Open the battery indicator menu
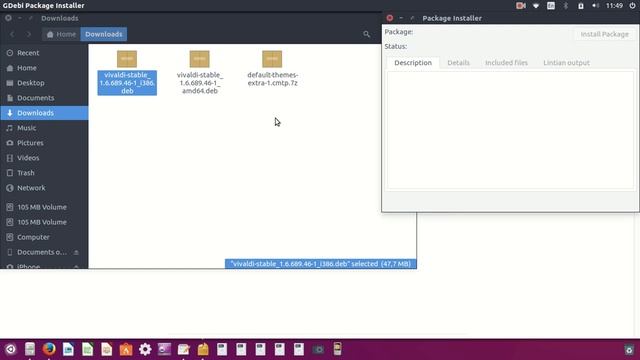 tap(580, 6)
